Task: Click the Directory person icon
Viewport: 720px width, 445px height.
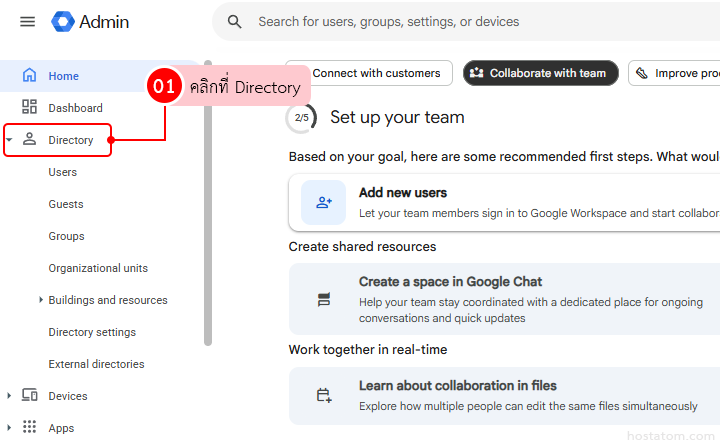Action: pyautogui.click(x=29, y=139)
